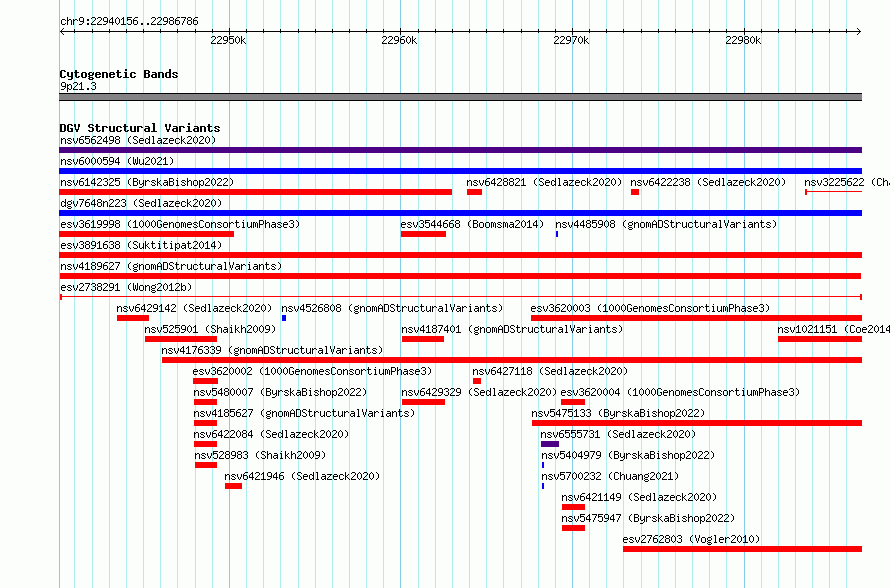890x588 pixels.
Task: Open nsv4526808 (gnomADStructuralVariants) label
Action: (x=392, y=308)
